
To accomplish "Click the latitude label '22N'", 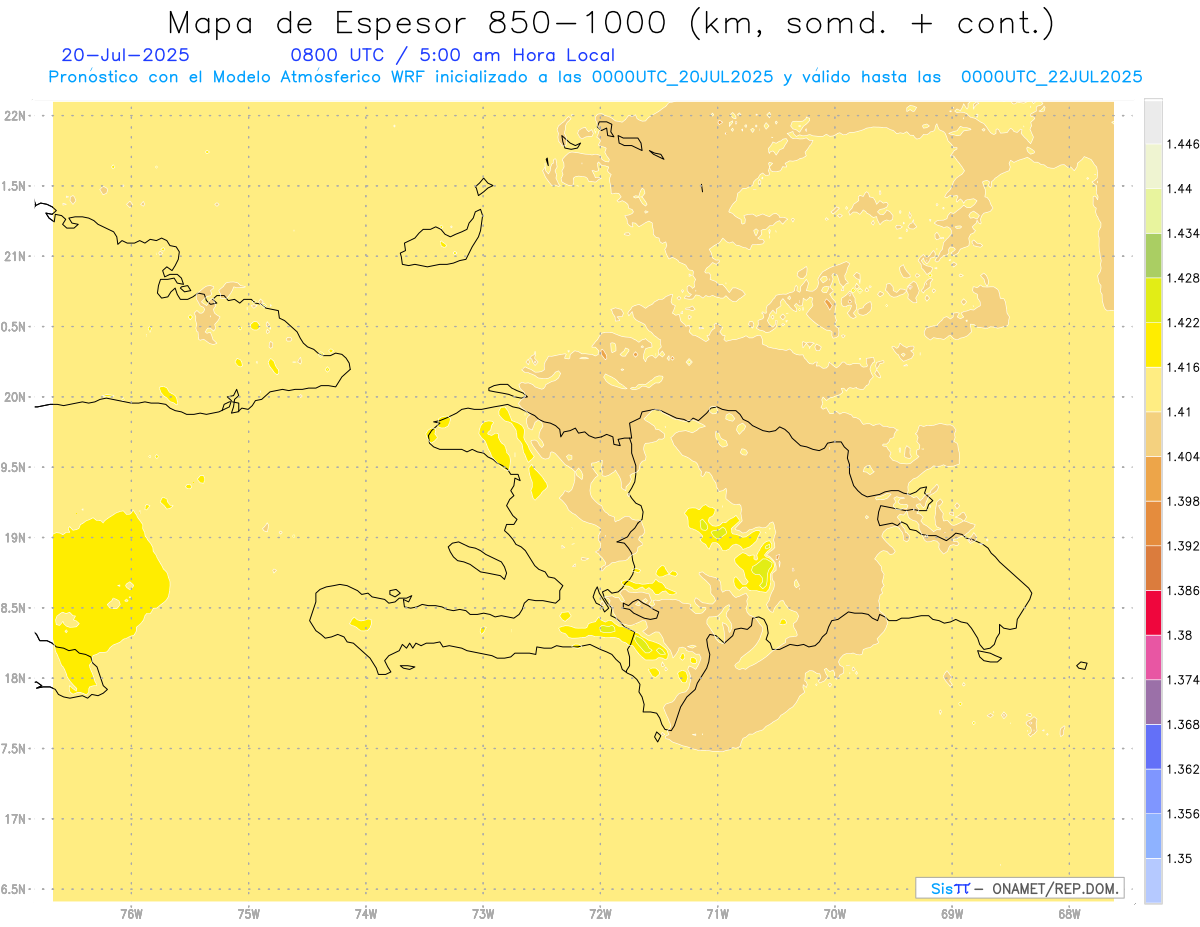I will (15, 115).
